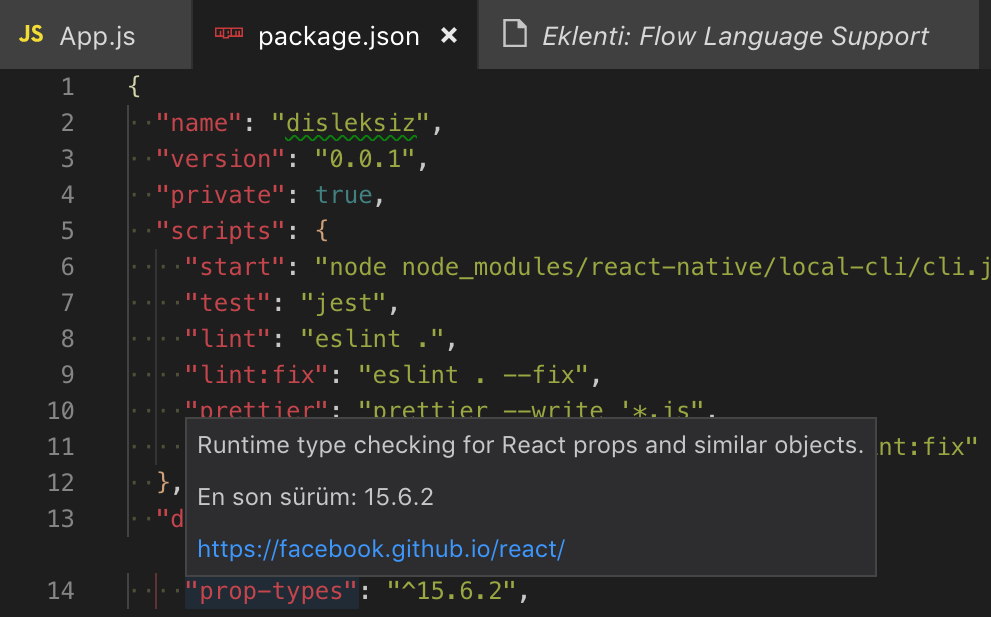Click the "^15.6.2" version value
This screenshot has height=617, width=991.
(452, 591)
